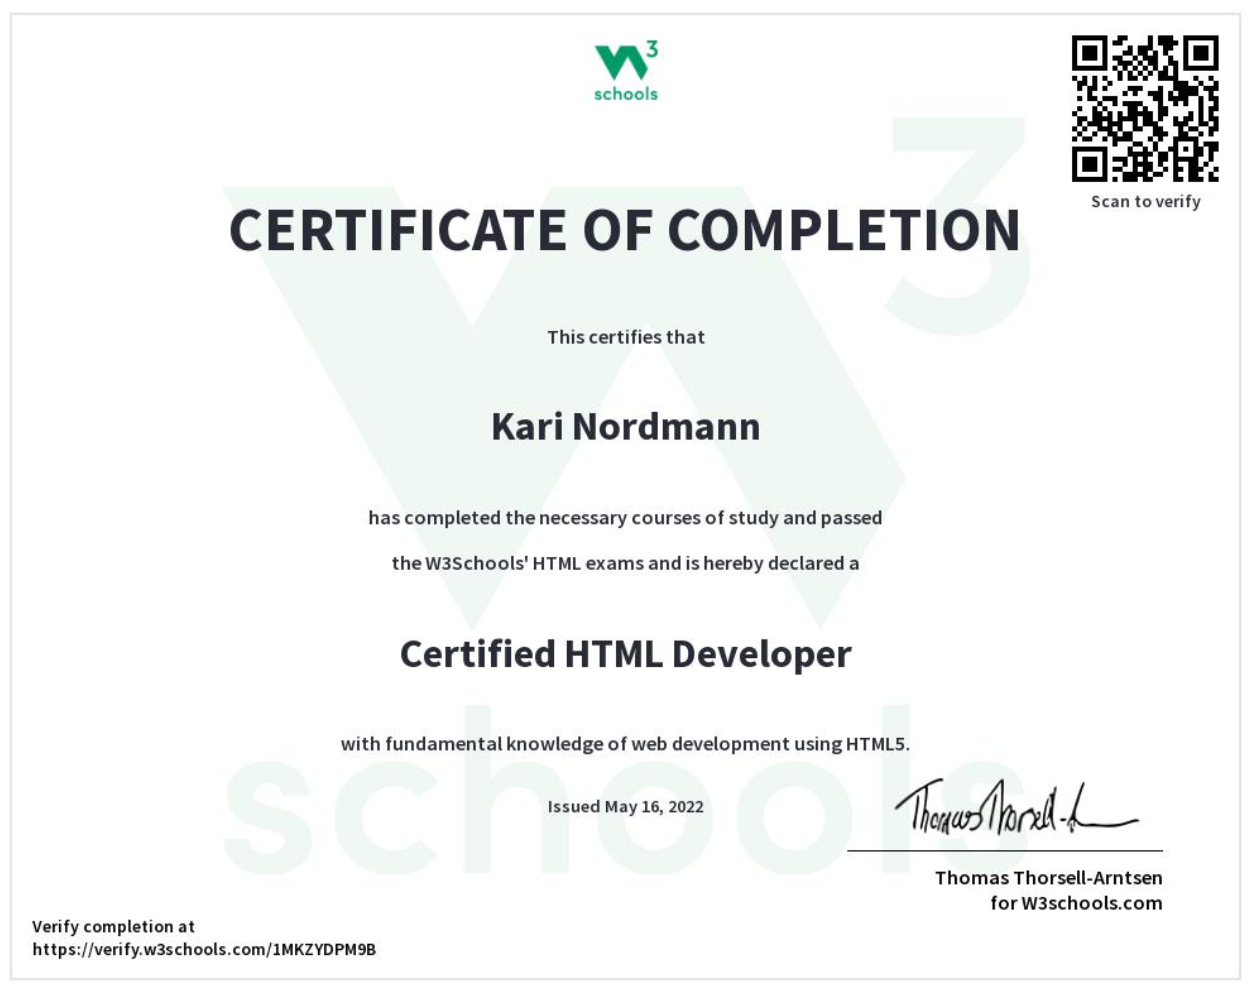The image size is (1252, 992).
Task: Click the 'for W3schools.com' text
Action: pos(1074,903)
